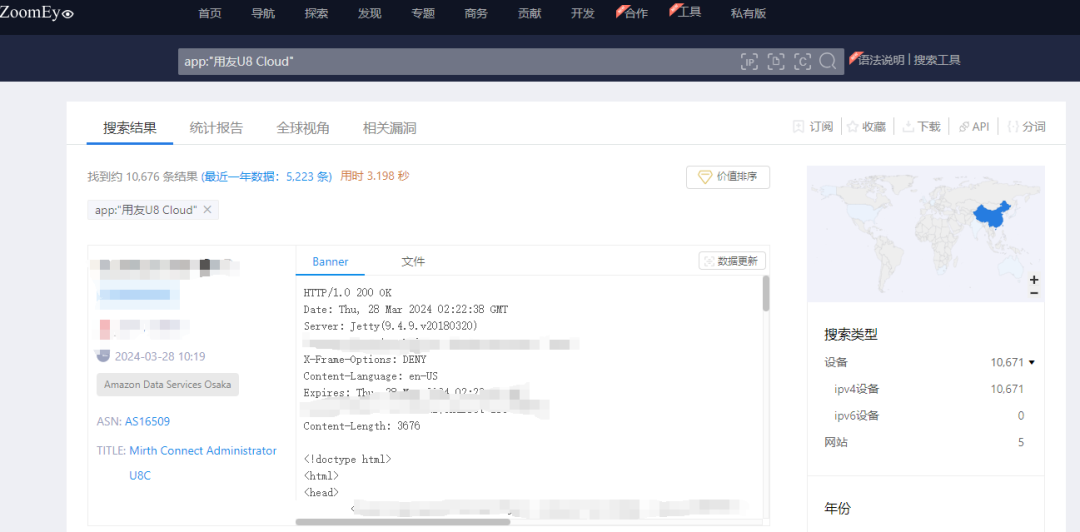
Task: Switch to the 相关漏洞 tab
Action: click(x=389, y=127)
